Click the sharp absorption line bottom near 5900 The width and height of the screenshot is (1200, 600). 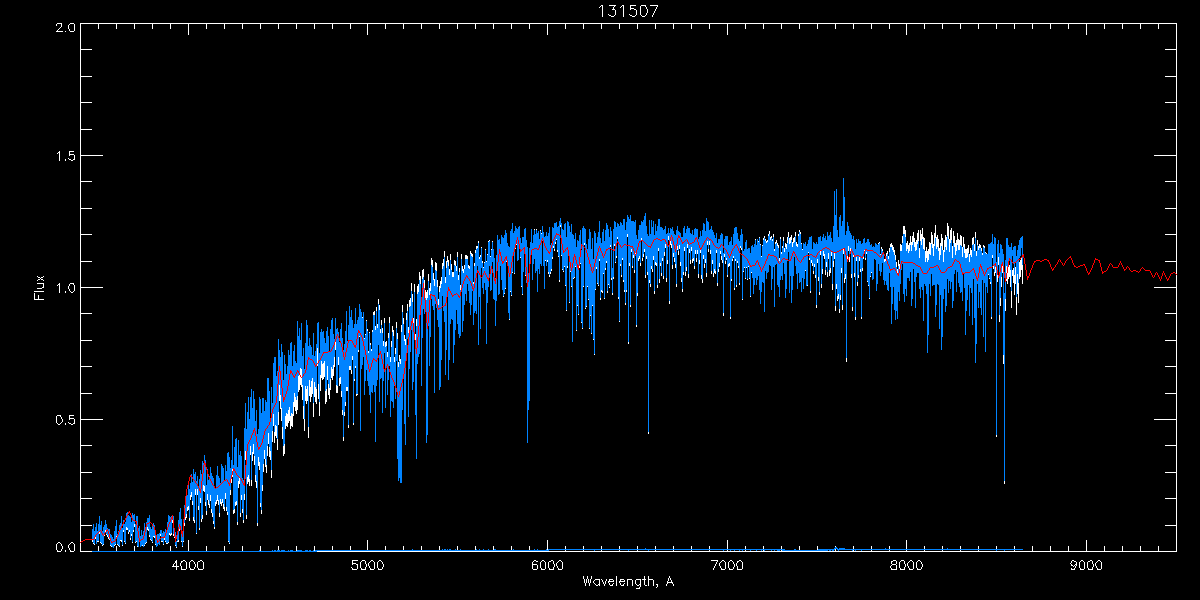point(528,440)
